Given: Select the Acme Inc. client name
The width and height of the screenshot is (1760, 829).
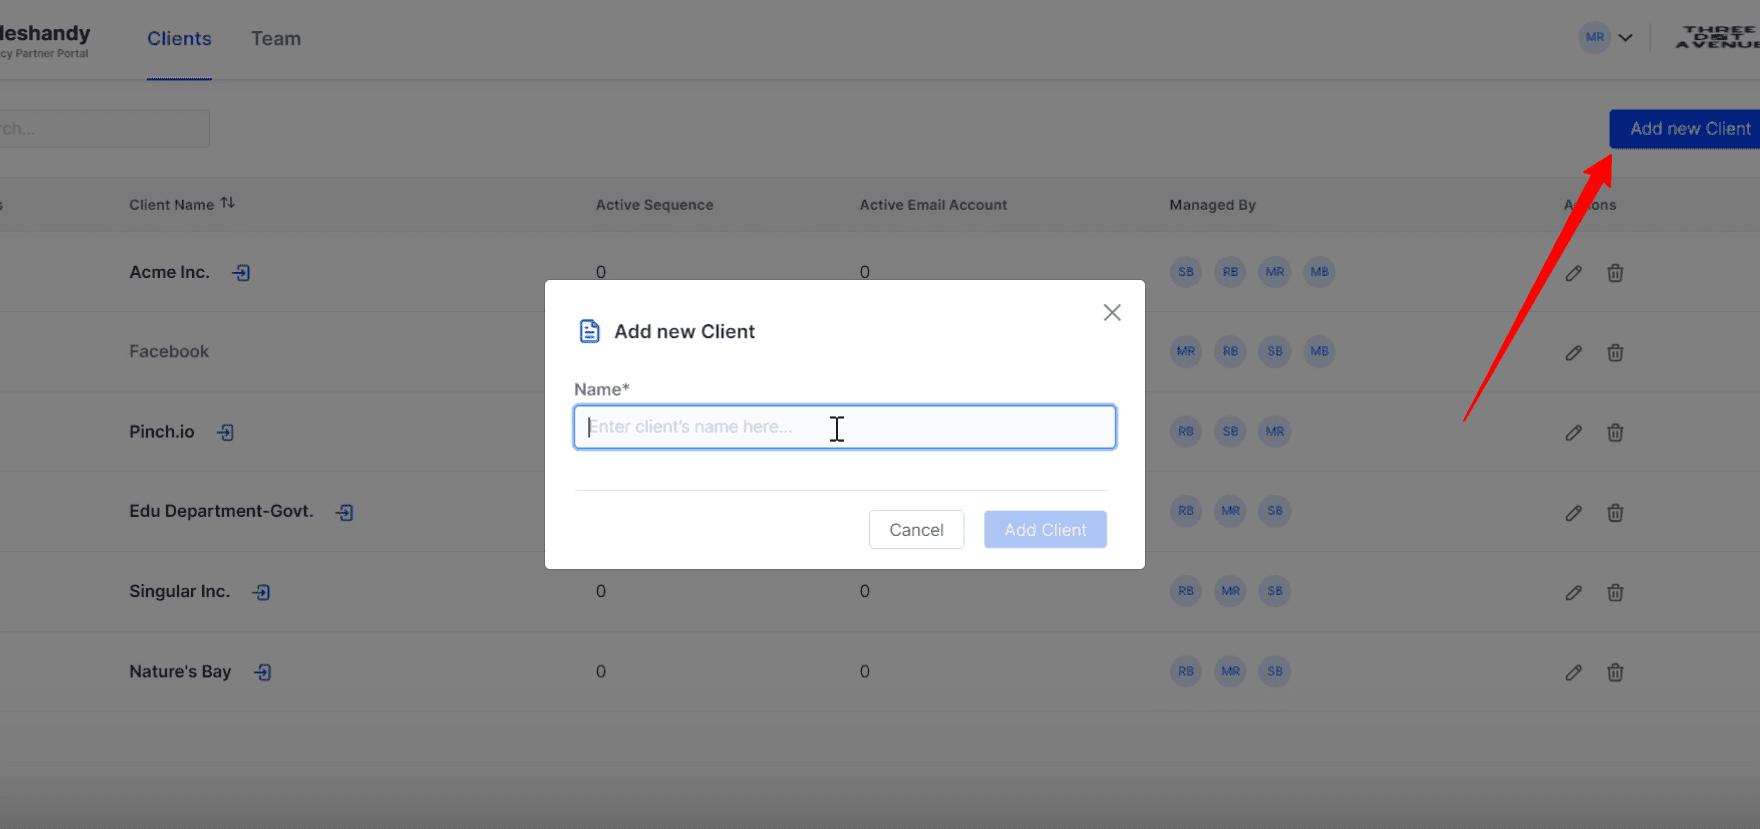Looking at the screenshot, I should pyautogui.click(x=169, y=272).
